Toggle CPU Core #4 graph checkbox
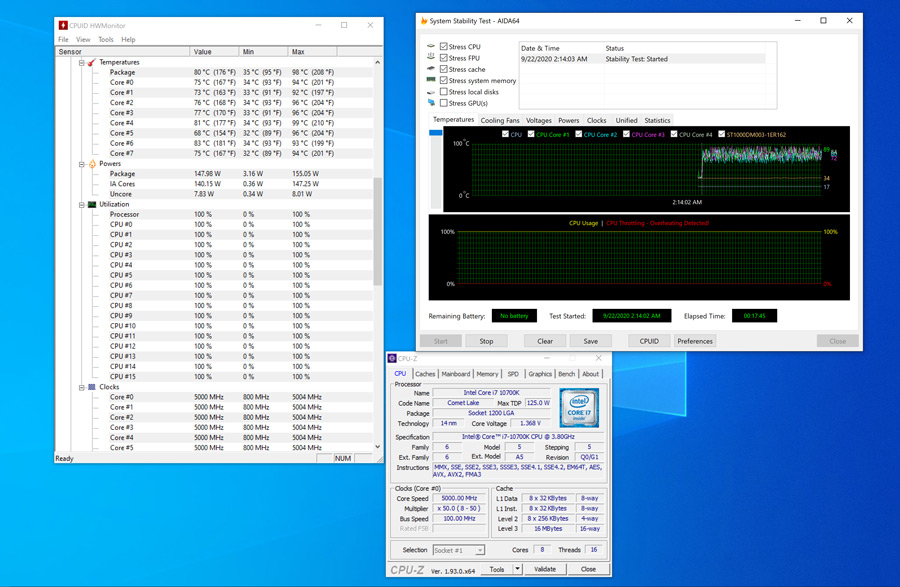The height and width of the screenshot is (587, 900). click(674, 134)
